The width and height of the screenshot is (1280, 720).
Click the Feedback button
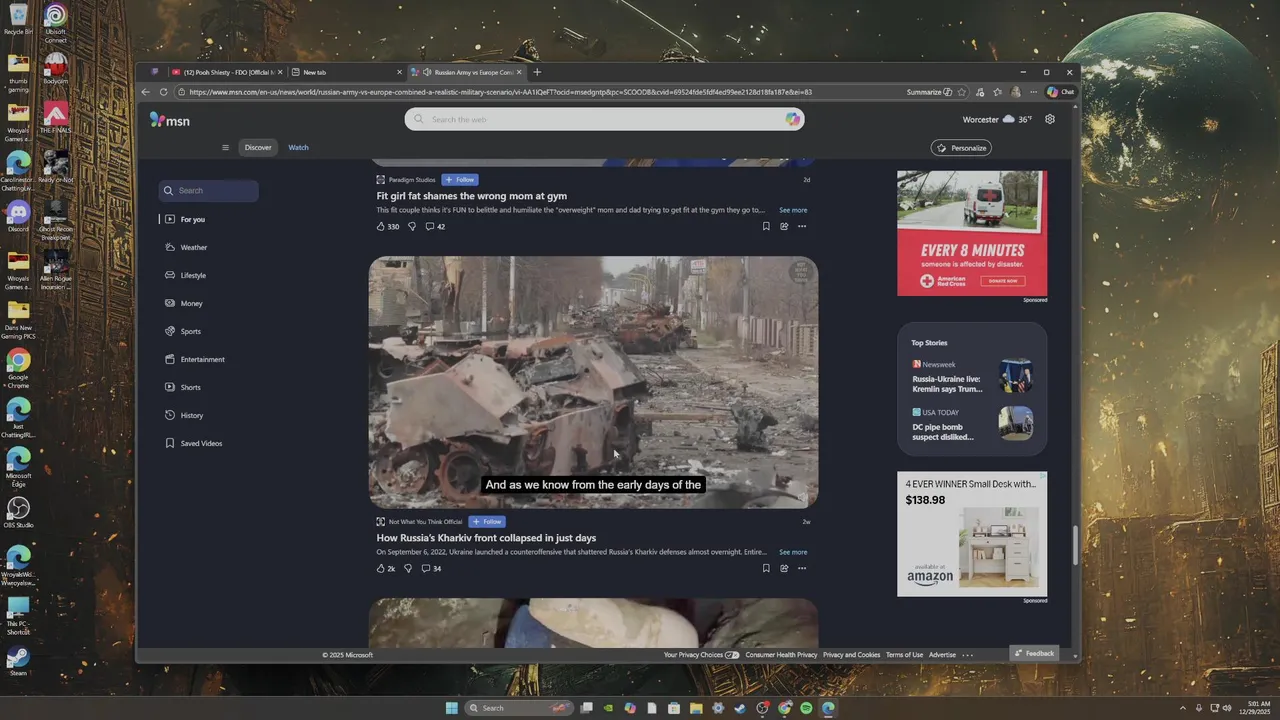(x=1034, y=653)
